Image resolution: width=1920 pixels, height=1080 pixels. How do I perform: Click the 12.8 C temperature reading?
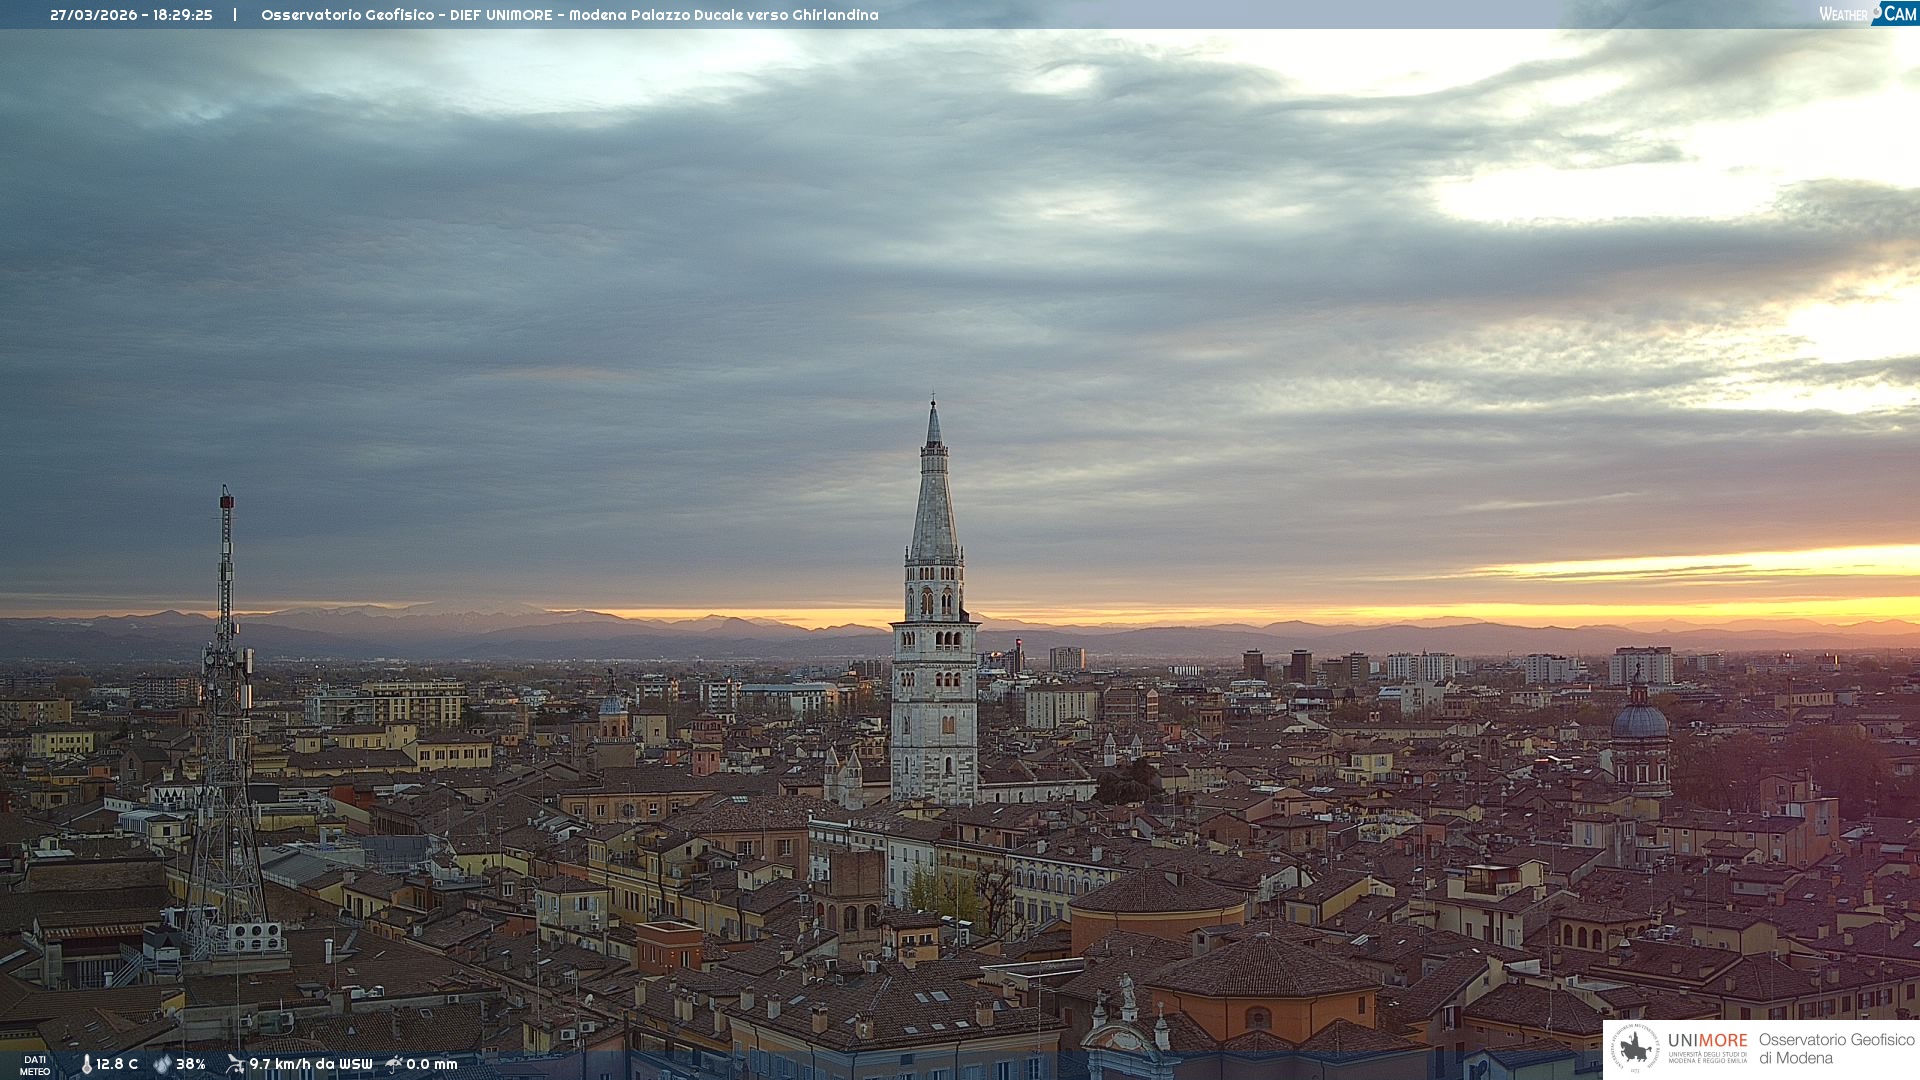[117, 1064]
